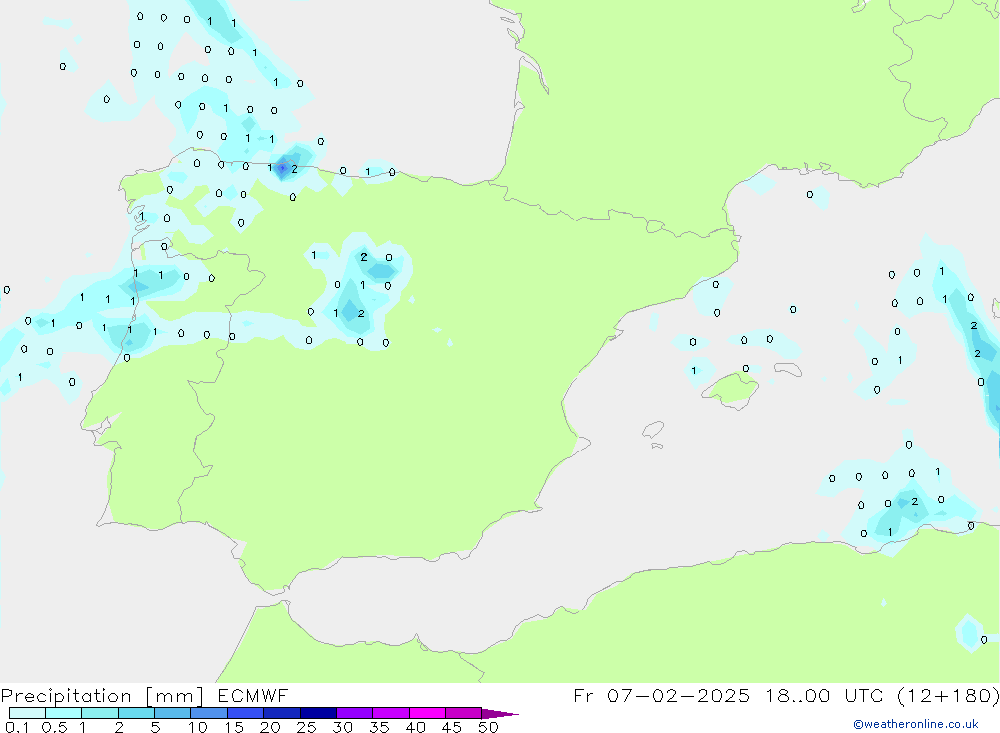Choose the magenta 45–50 mm legend swatch

[463, 714]
